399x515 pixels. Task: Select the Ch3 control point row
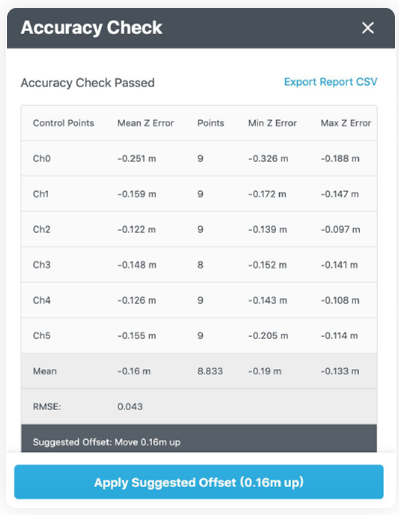[199, 265]
